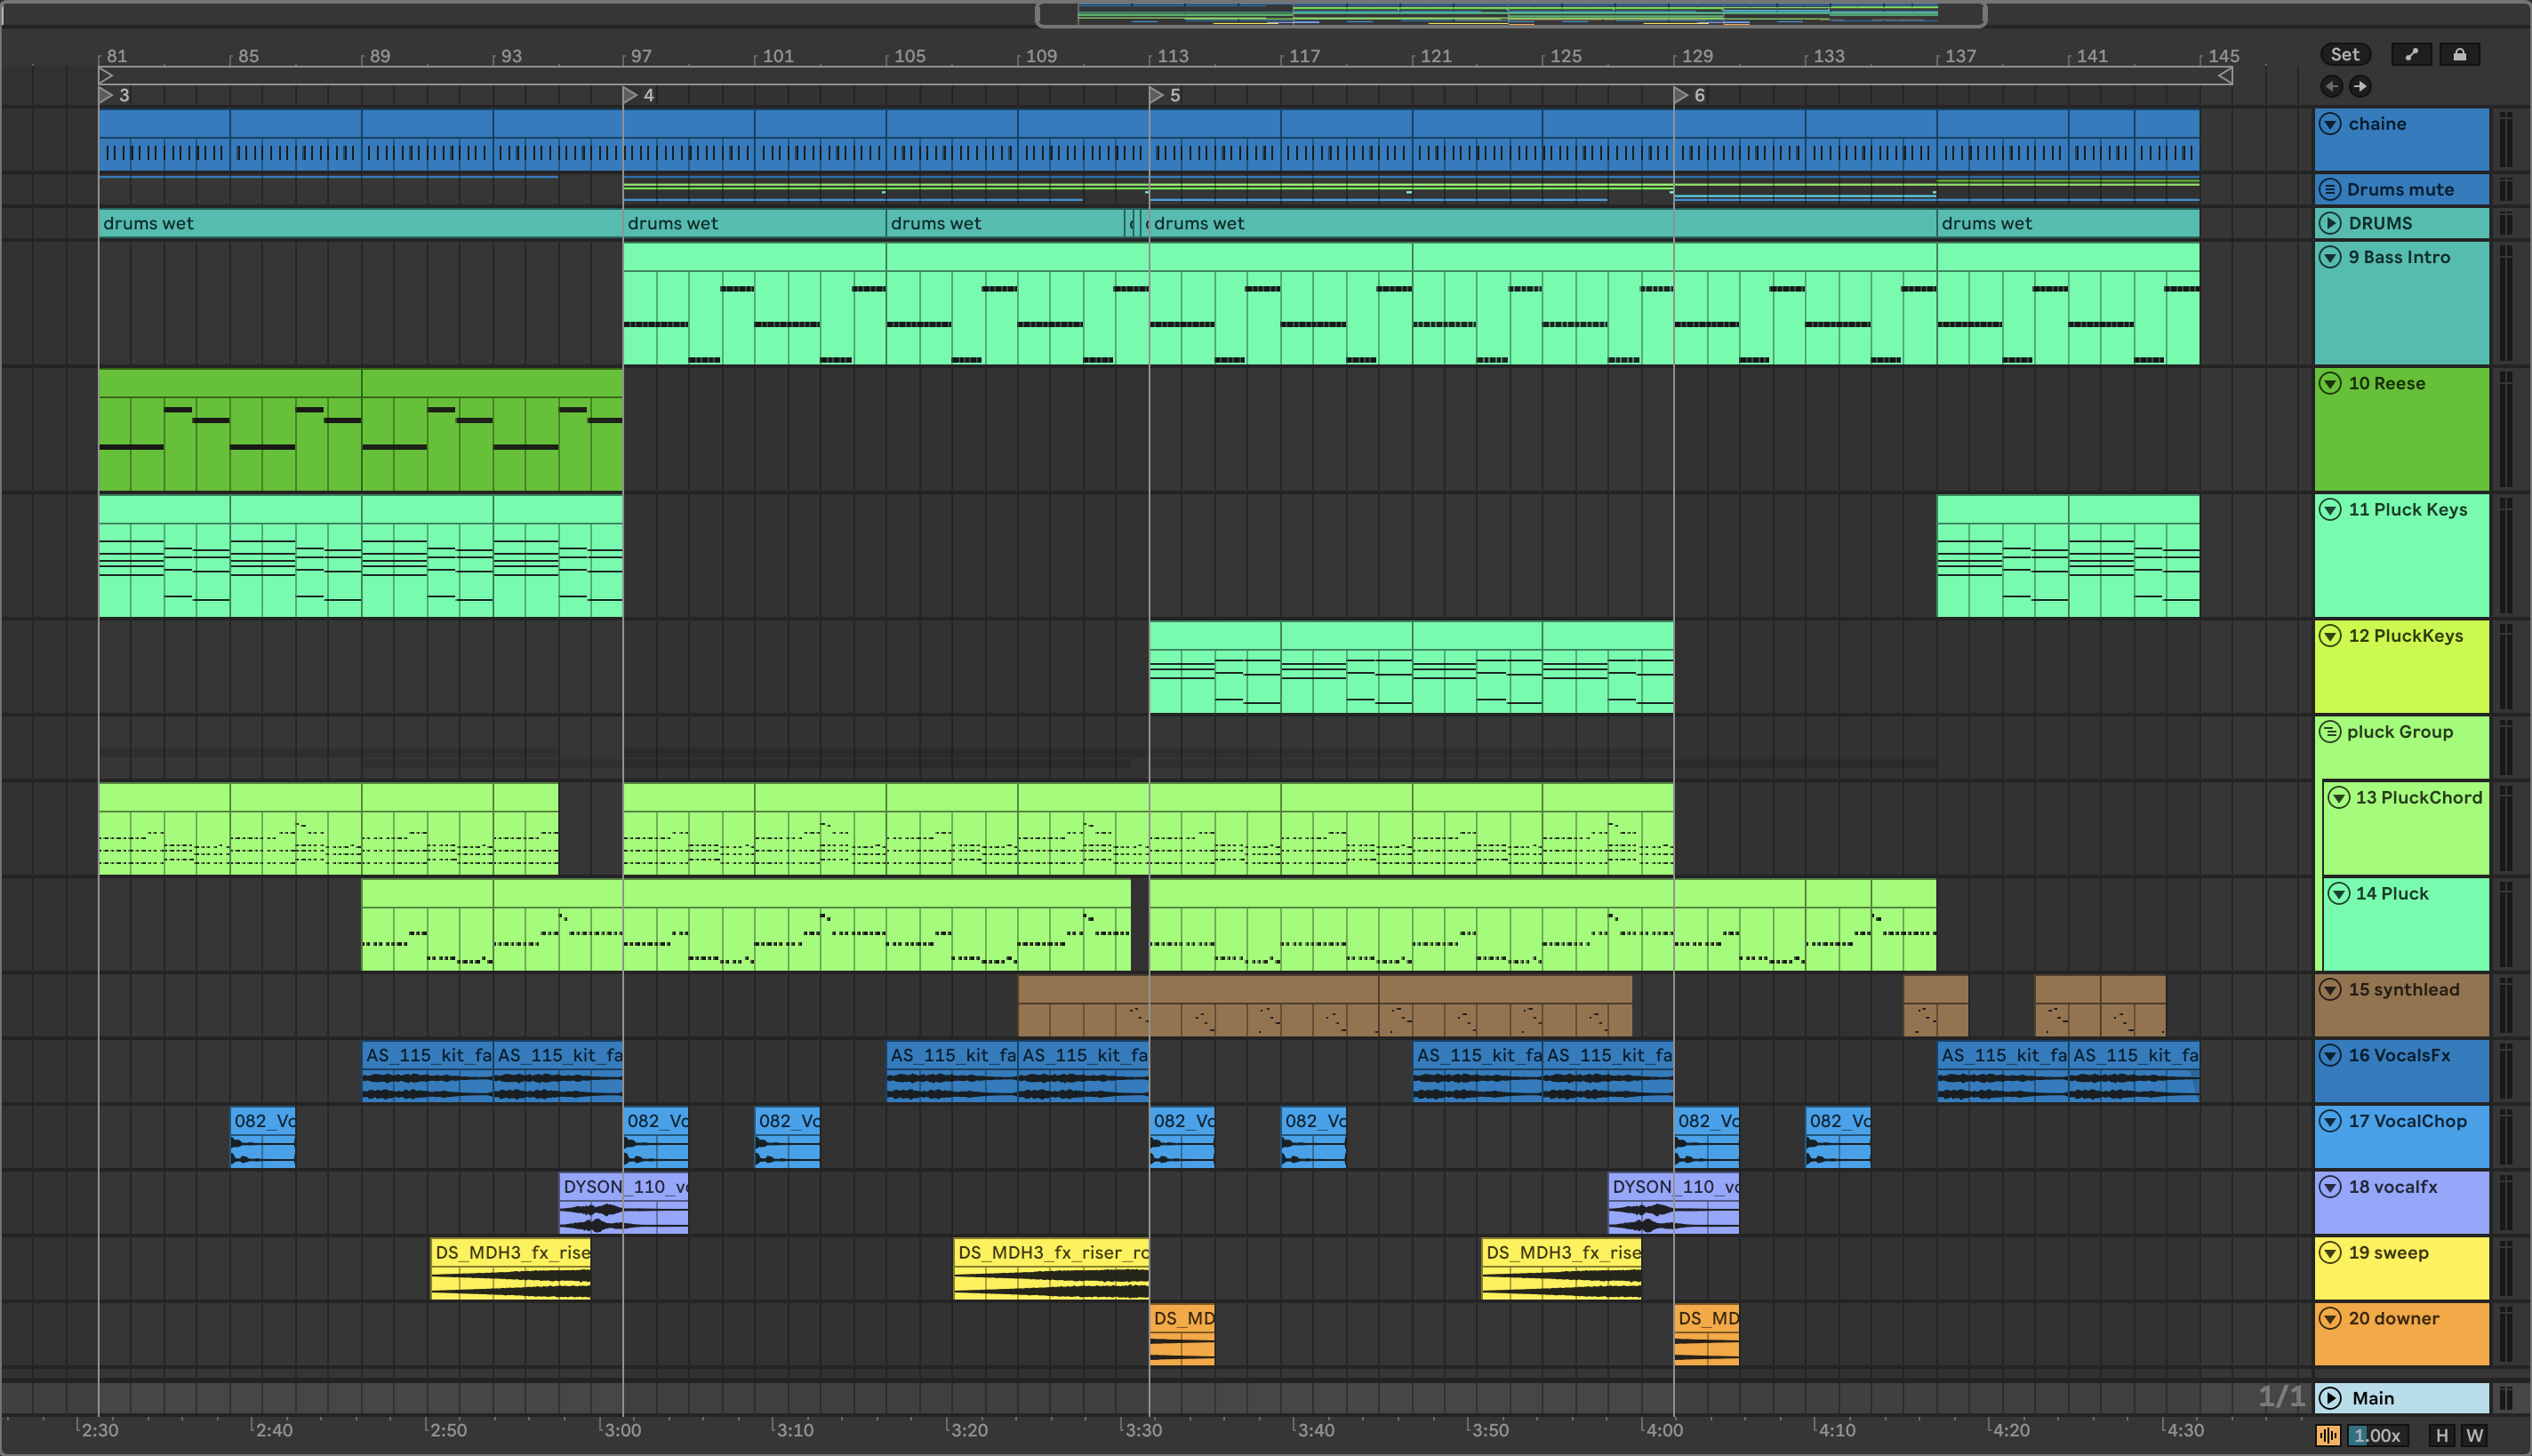
Task: Toggle the H optimize height button
Action: click(2442, 1435)
